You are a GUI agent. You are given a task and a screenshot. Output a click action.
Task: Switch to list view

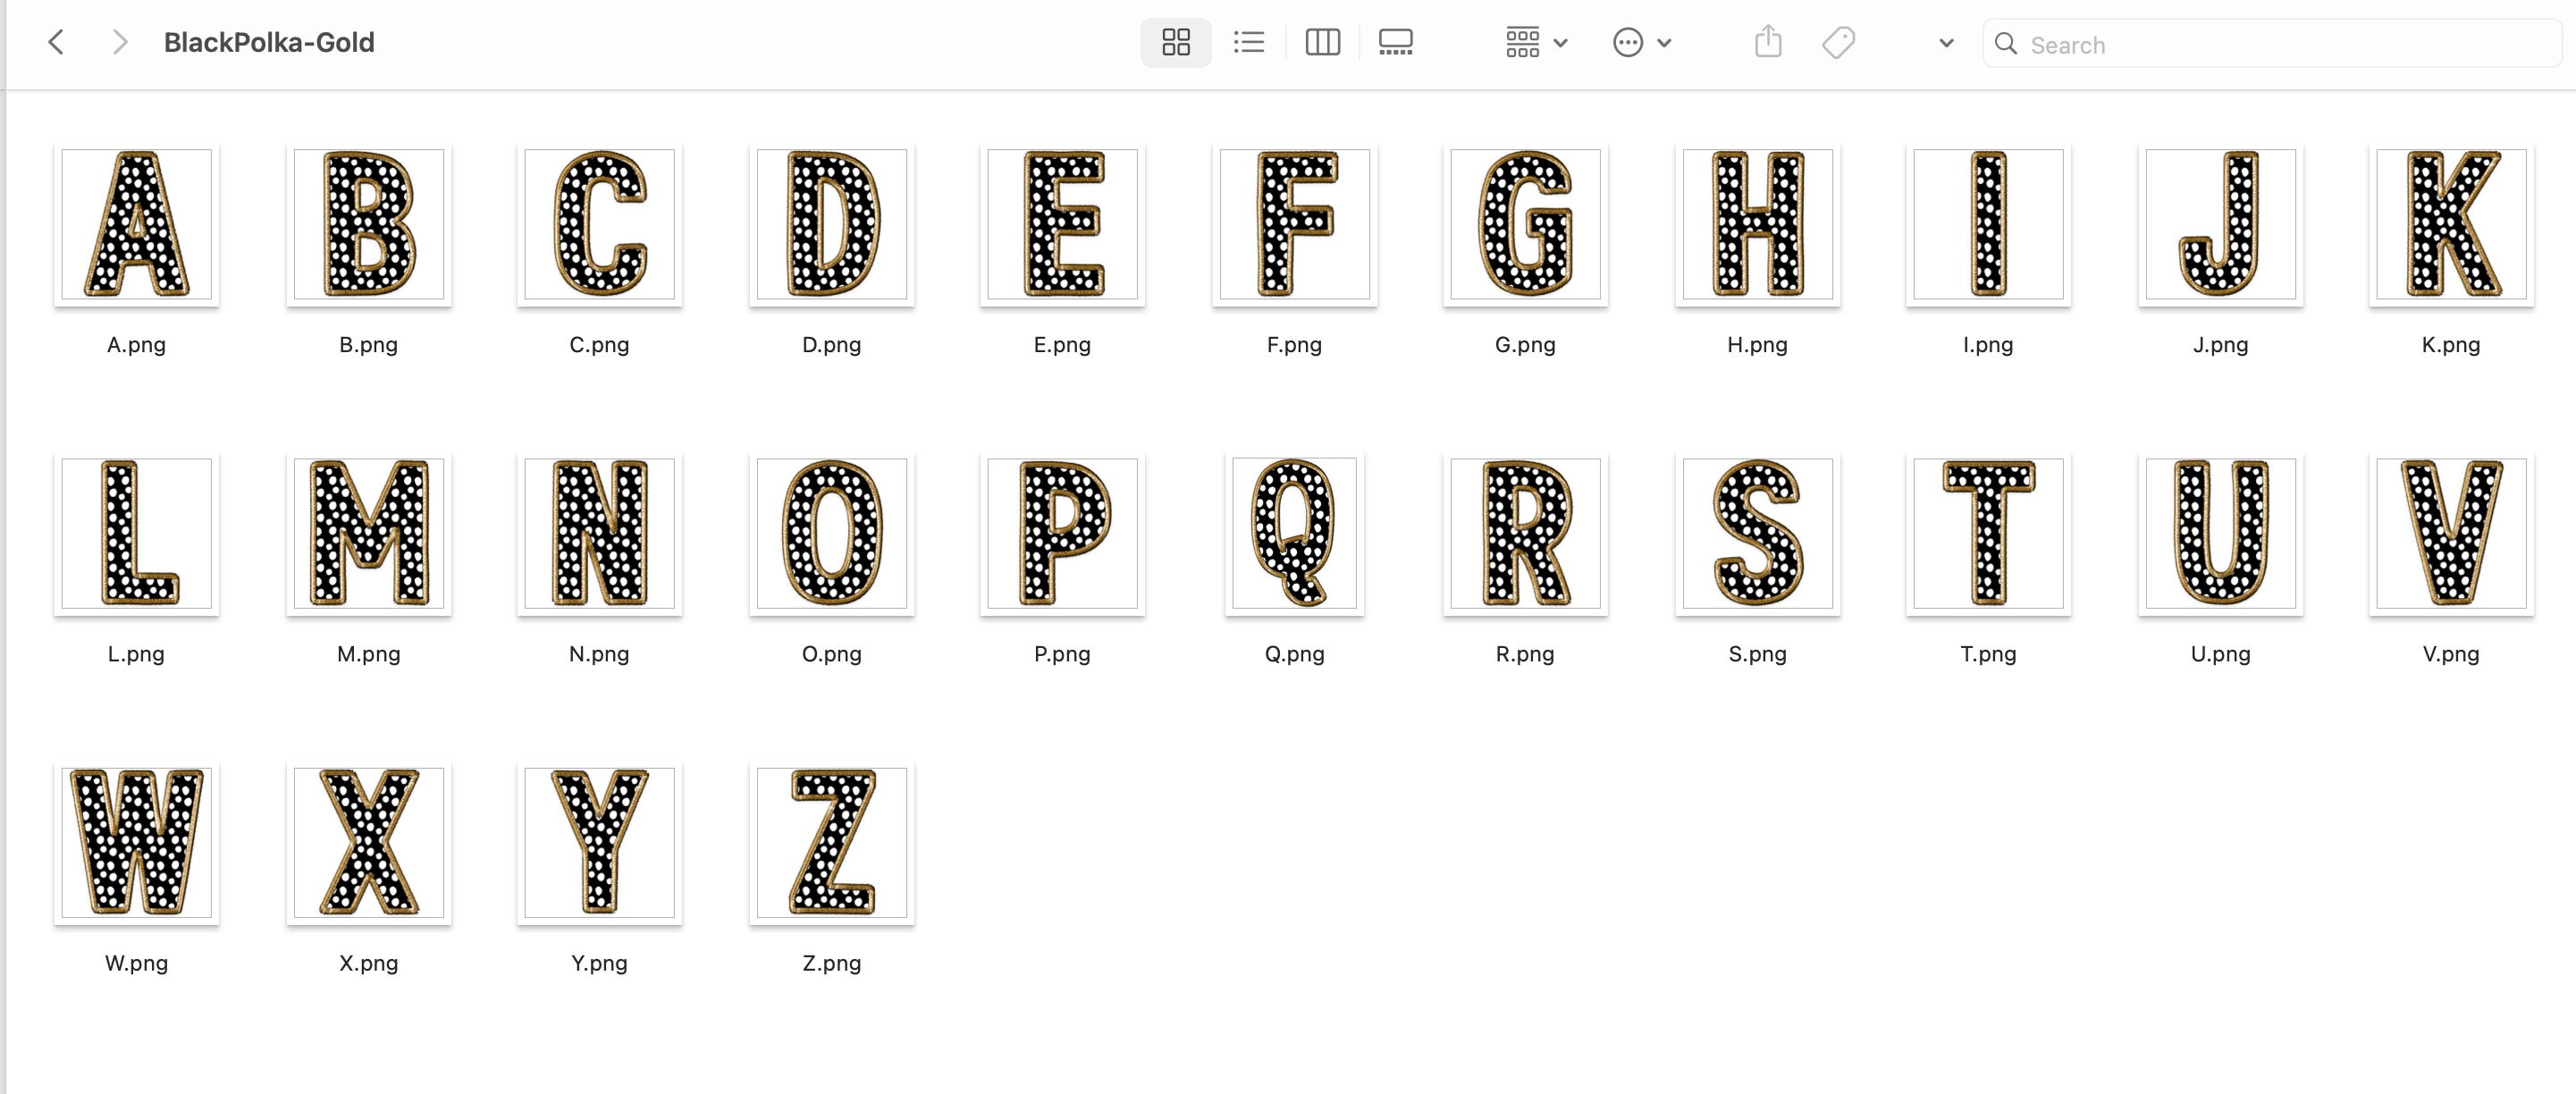pos(1249,42)
